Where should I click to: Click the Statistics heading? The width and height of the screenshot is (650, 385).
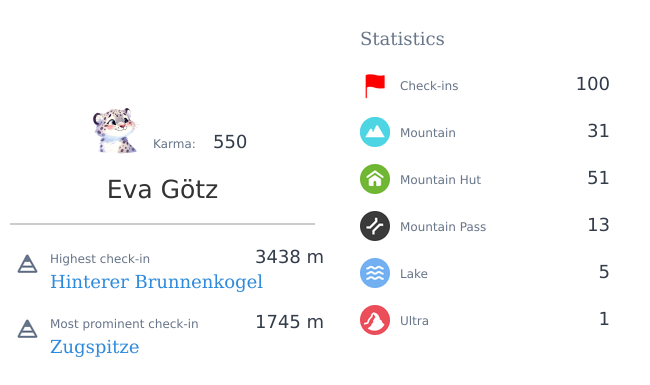tap(402, 39)
